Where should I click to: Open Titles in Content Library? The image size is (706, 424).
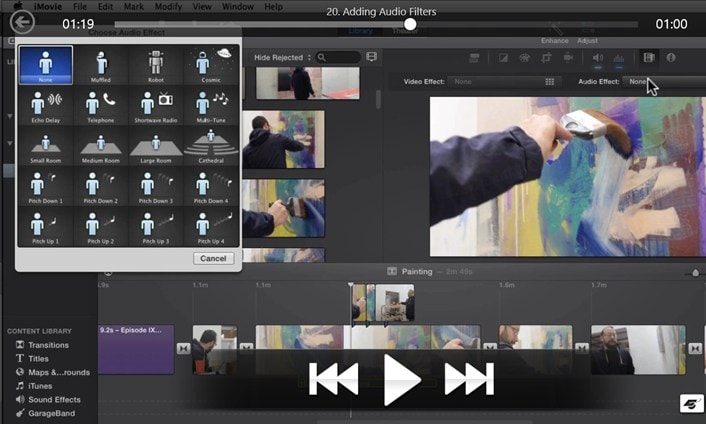point(32,359)
